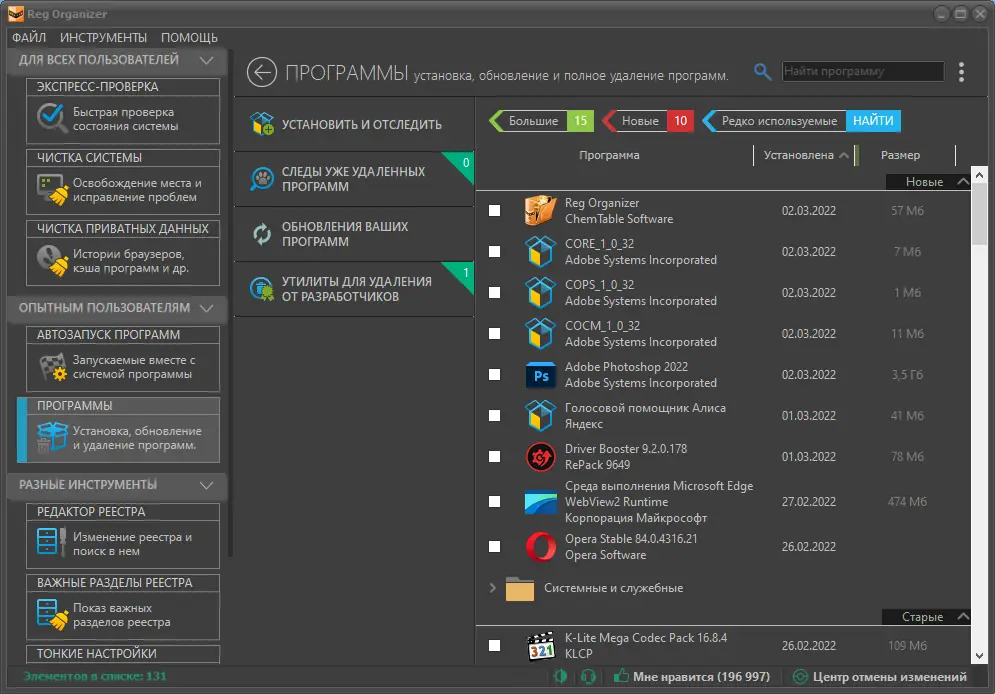Tick the checkbox for Adobe Photoshop 2022
Viewport: 995px width, 694px height.
tap(494, 375)
